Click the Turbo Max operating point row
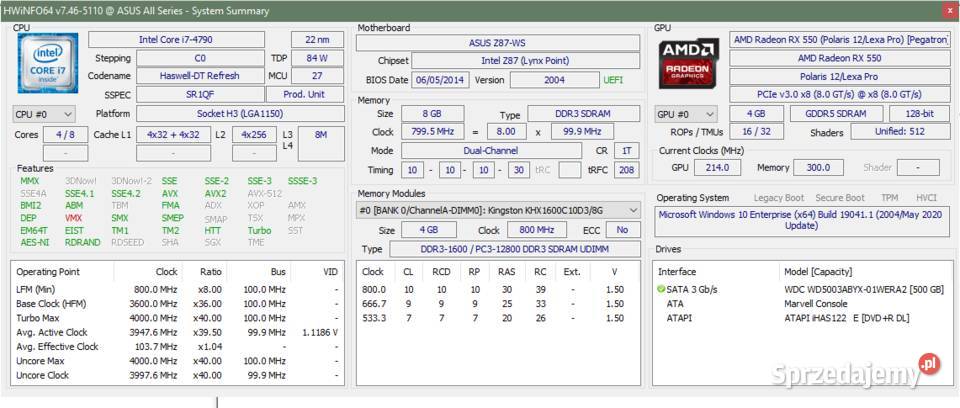The height and width of the screenshot is (408, 960). coord(178,318)
